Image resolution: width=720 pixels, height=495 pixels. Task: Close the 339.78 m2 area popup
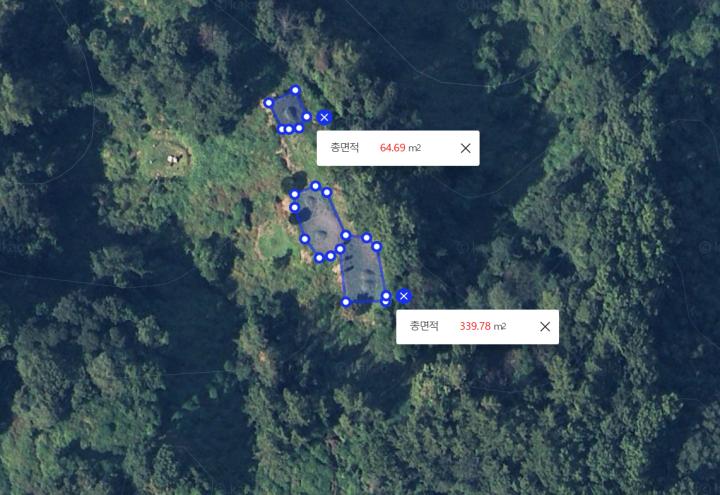[545, 326]
